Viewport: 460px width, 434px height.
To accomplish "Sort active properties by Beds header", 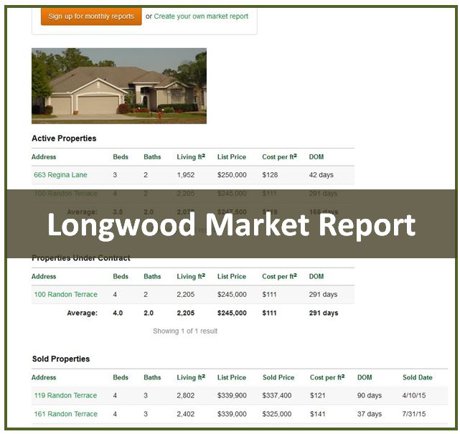I will click(x=120, y=157).
